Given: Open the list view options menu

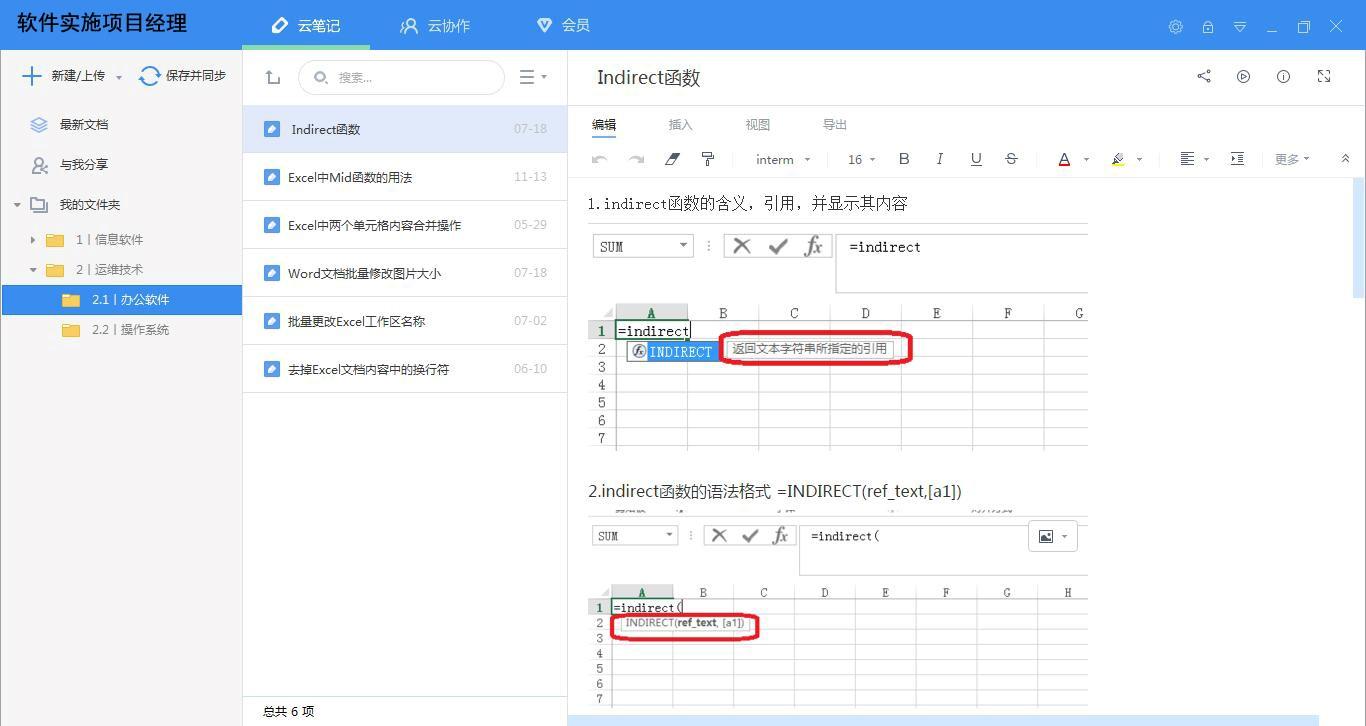Looking at the screenshot, I should click(533, 77).
